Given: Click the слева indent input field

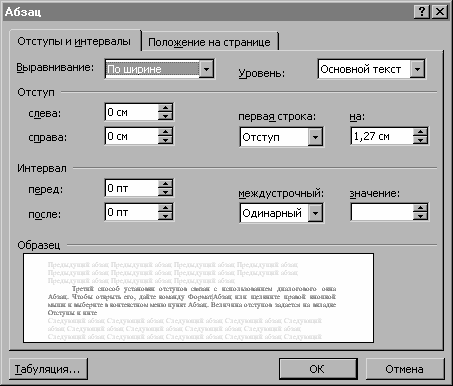Looking at the screenshot, I should tap(132, 112).
